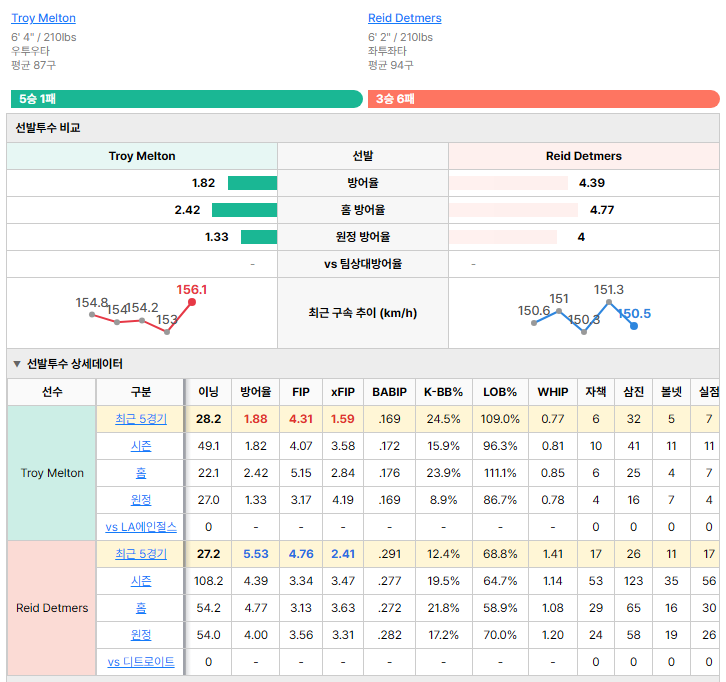The width and height of the screenshot is (726, 682).
Task: Click the green 1.82 ERA bar
Action: [x=252, y=183]
